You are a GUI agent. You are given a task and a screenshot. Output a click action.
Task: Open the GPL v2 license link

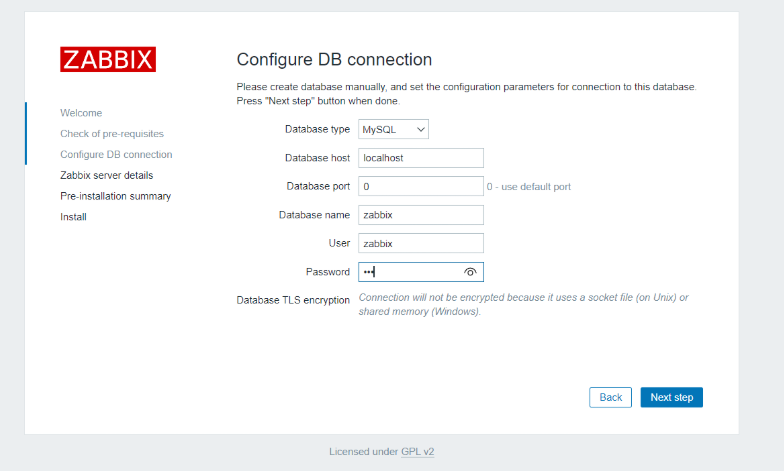pos(417,452)
